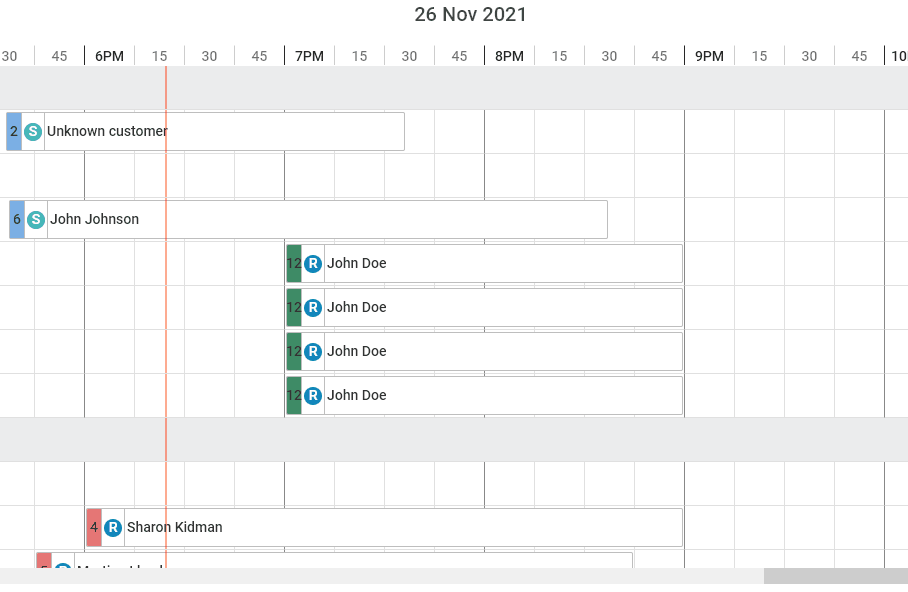The height and width of the screenshot is (592, 908).
Task: Click the horizontal scrollbar thumb at the bottom
Action: (x=835, y=576)
